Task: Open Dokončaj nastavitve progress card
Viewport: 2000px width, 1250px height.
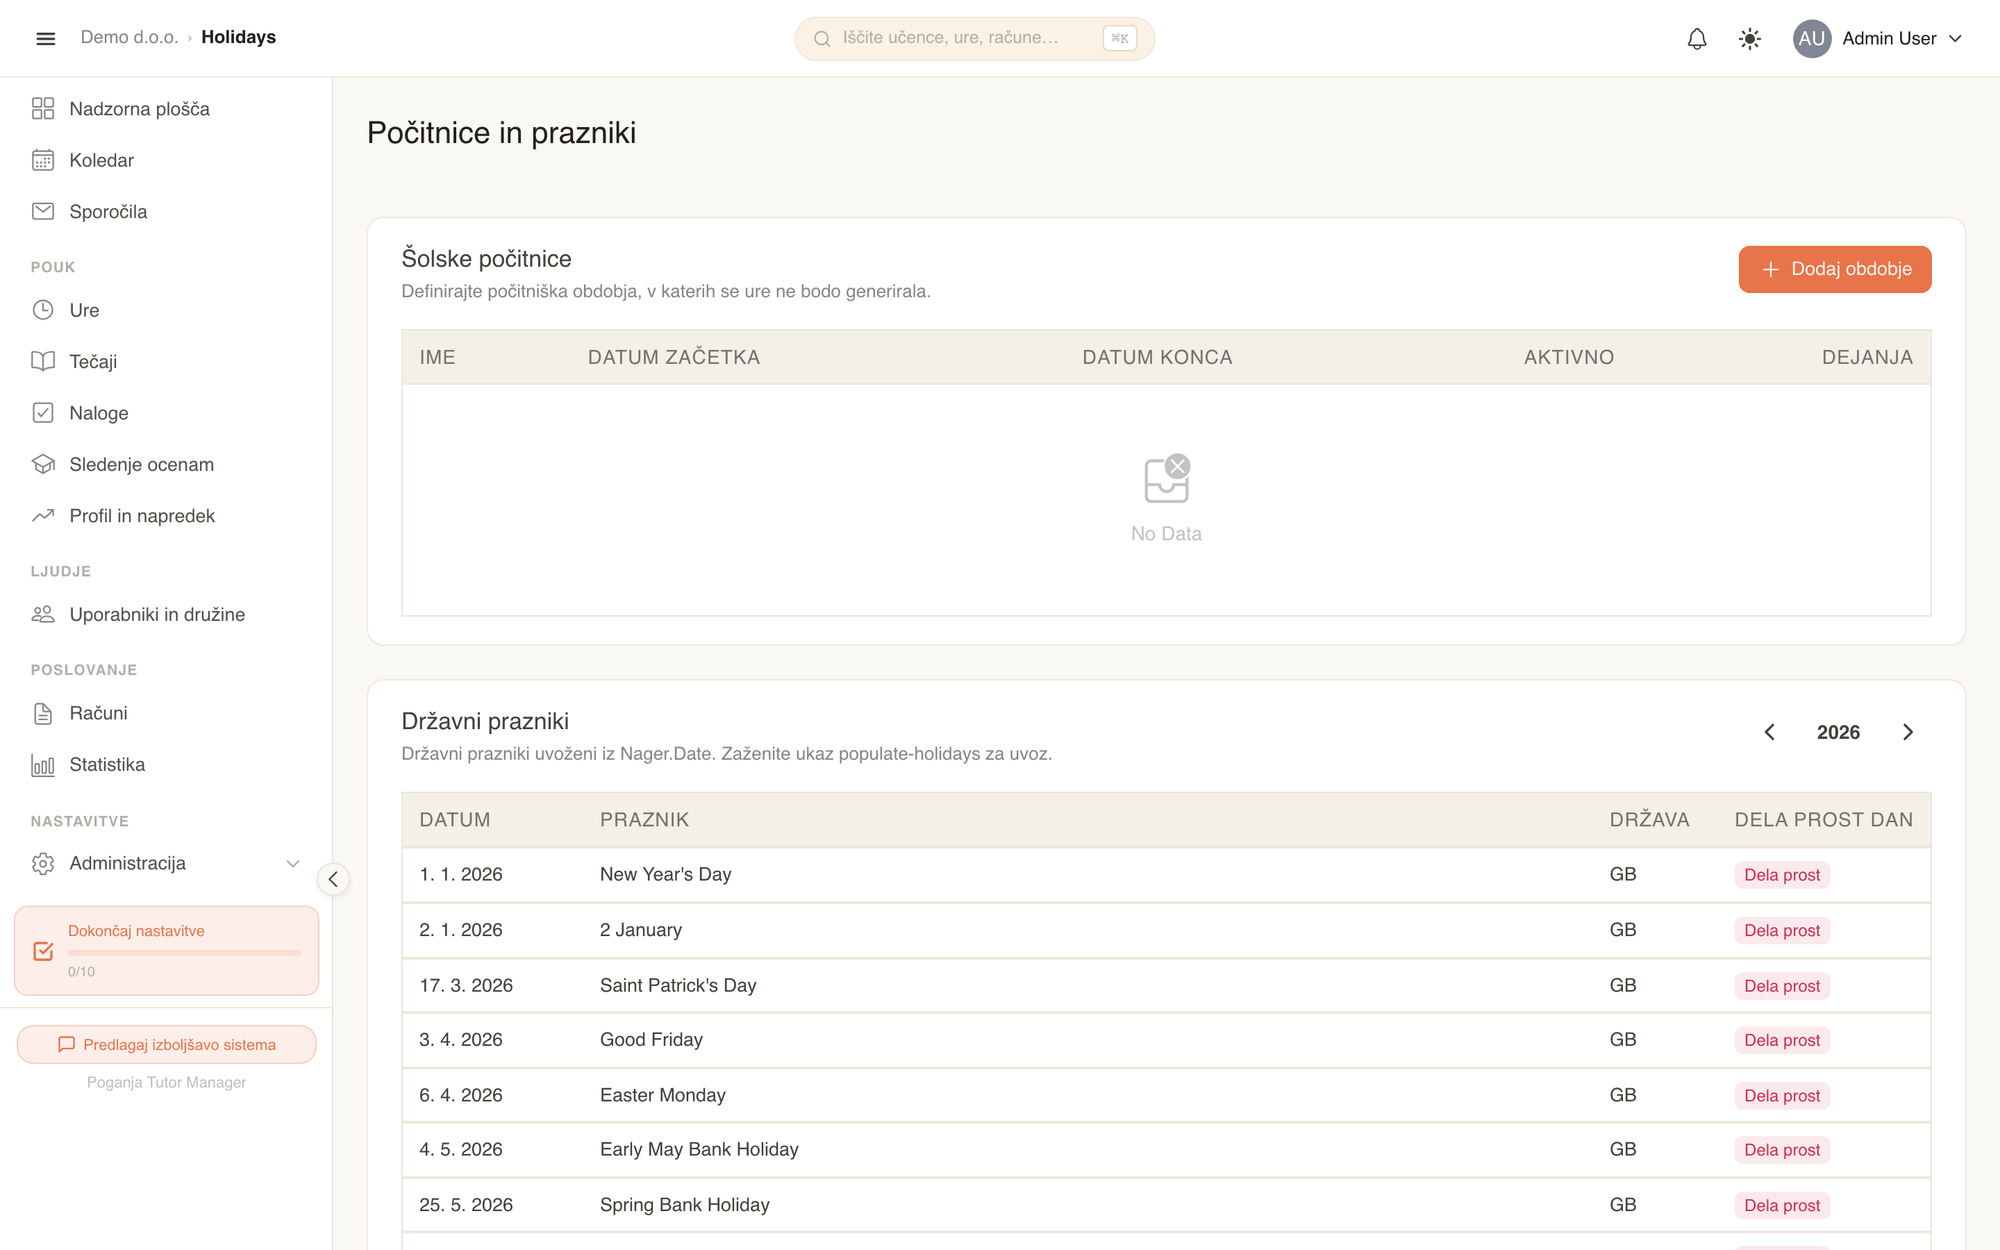Action: (x=167, y=951)
